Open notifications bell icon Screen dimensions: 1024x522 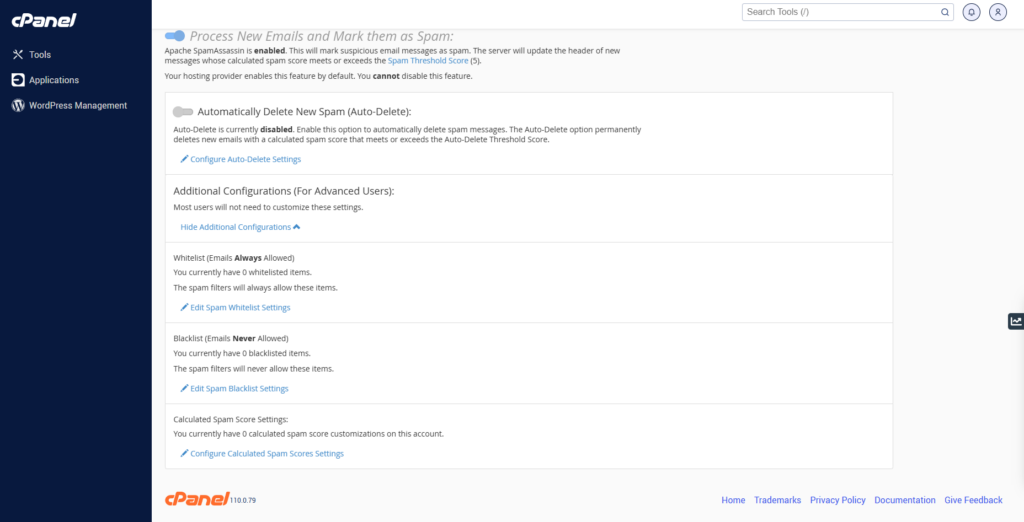pyautogui.click(x=971, y=12)
